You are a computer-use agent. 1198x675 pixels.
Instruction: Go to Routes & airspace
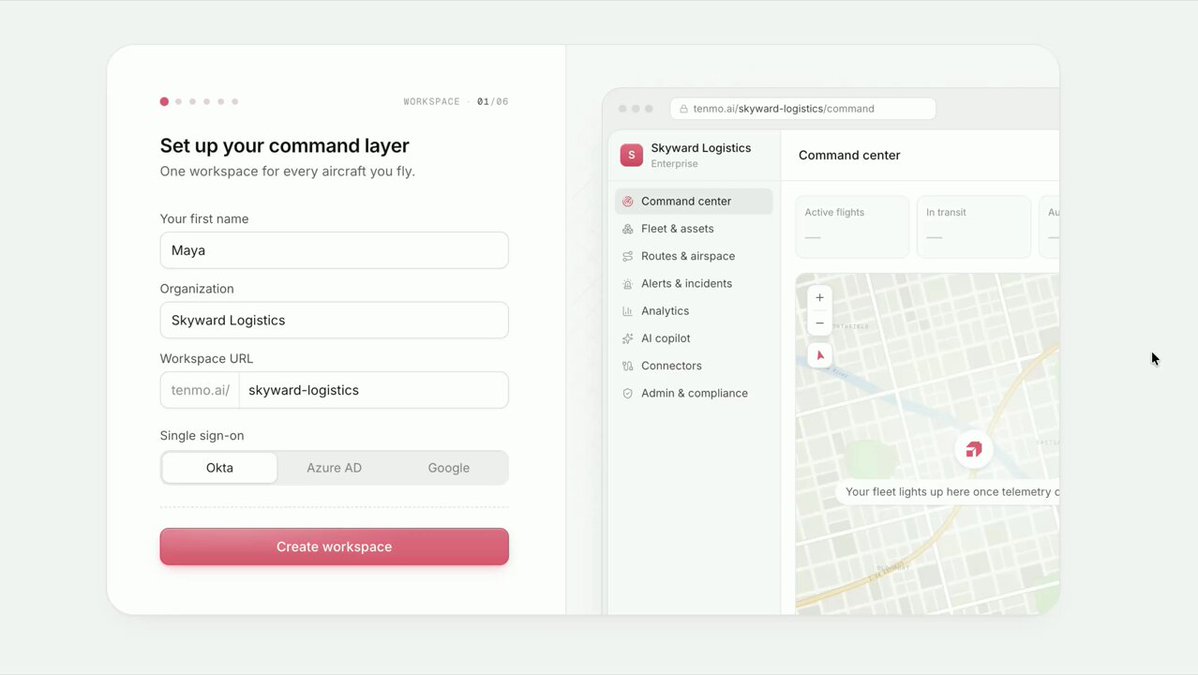point(694,256)
